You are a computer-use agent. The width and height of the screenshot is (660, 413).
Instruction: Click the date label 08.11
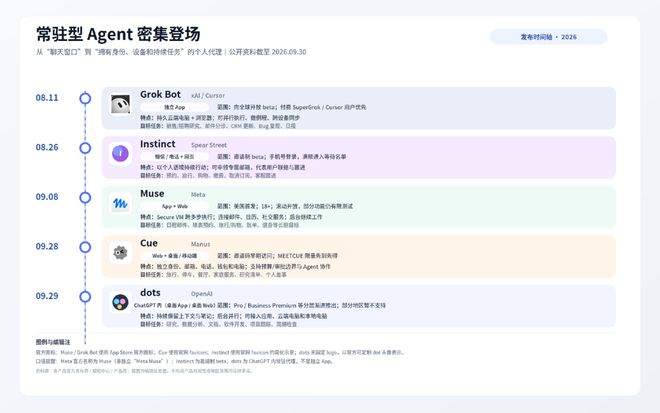[47, 98]
